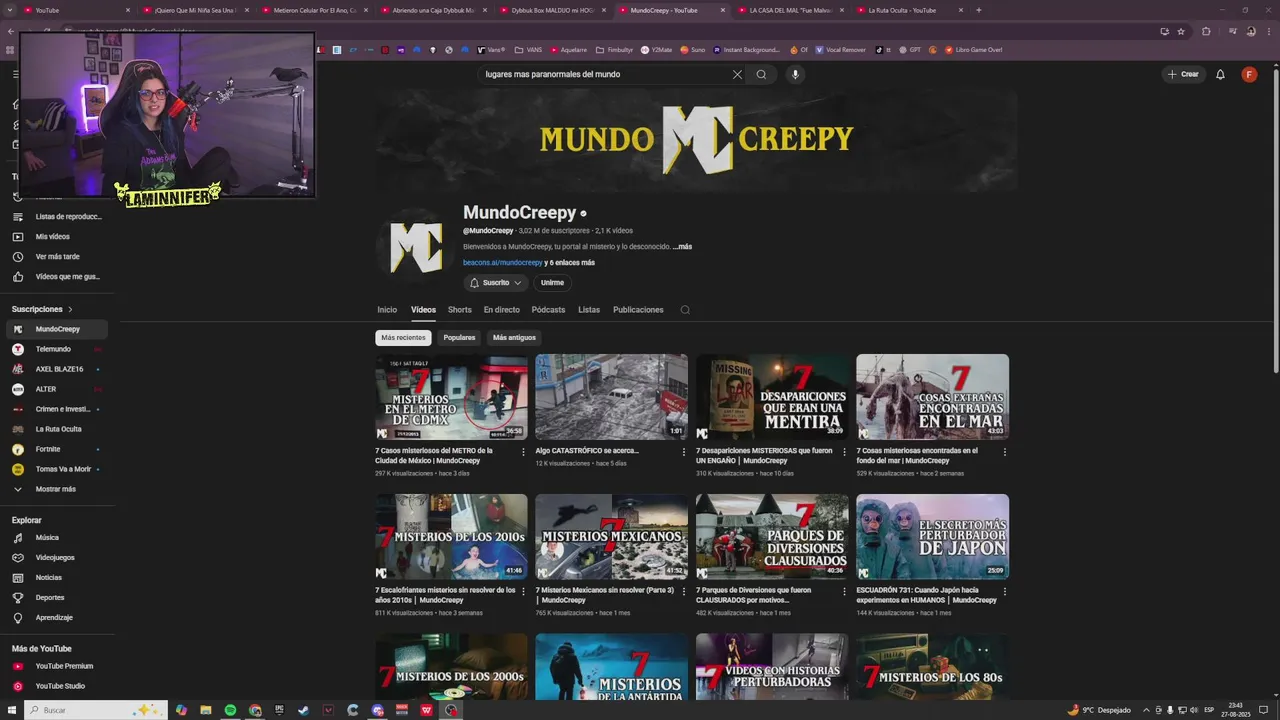Play Desapariciones que eran una mentira thumbnail
The image size is (1280, 720).
tap(772, 397)
